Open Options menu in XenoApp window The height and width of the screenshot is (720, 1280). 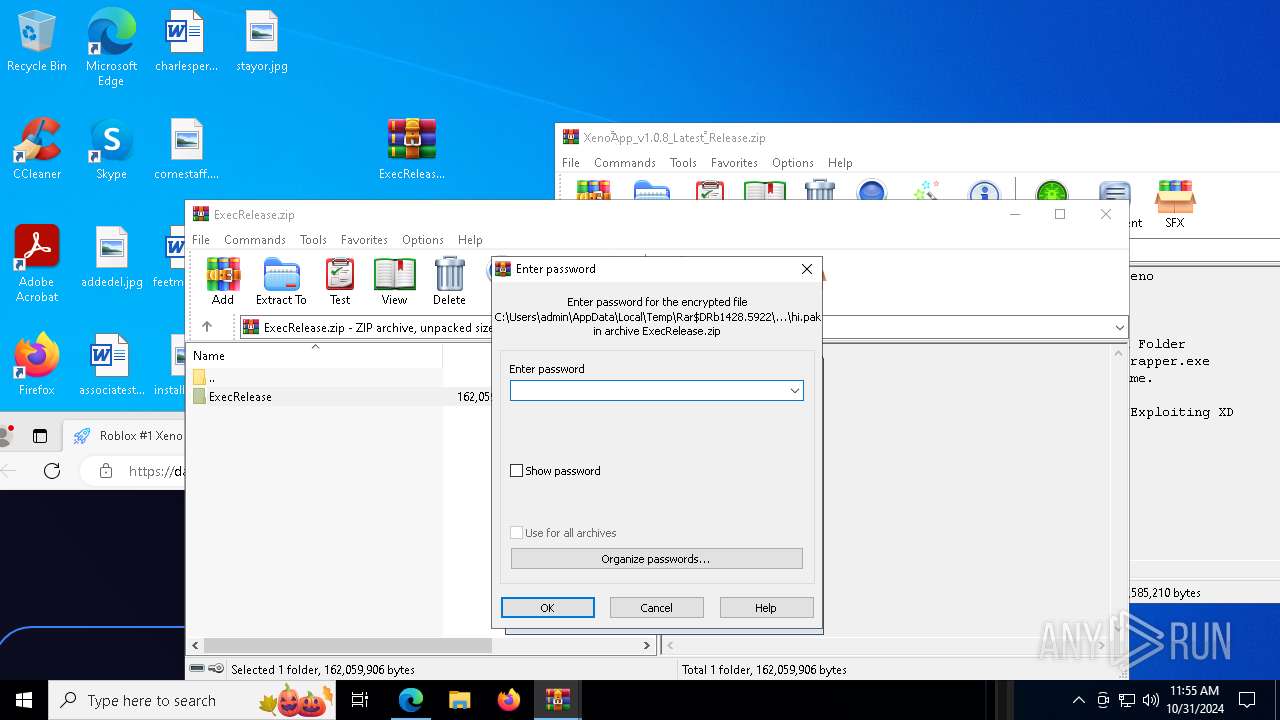click(x=793, y=163)
